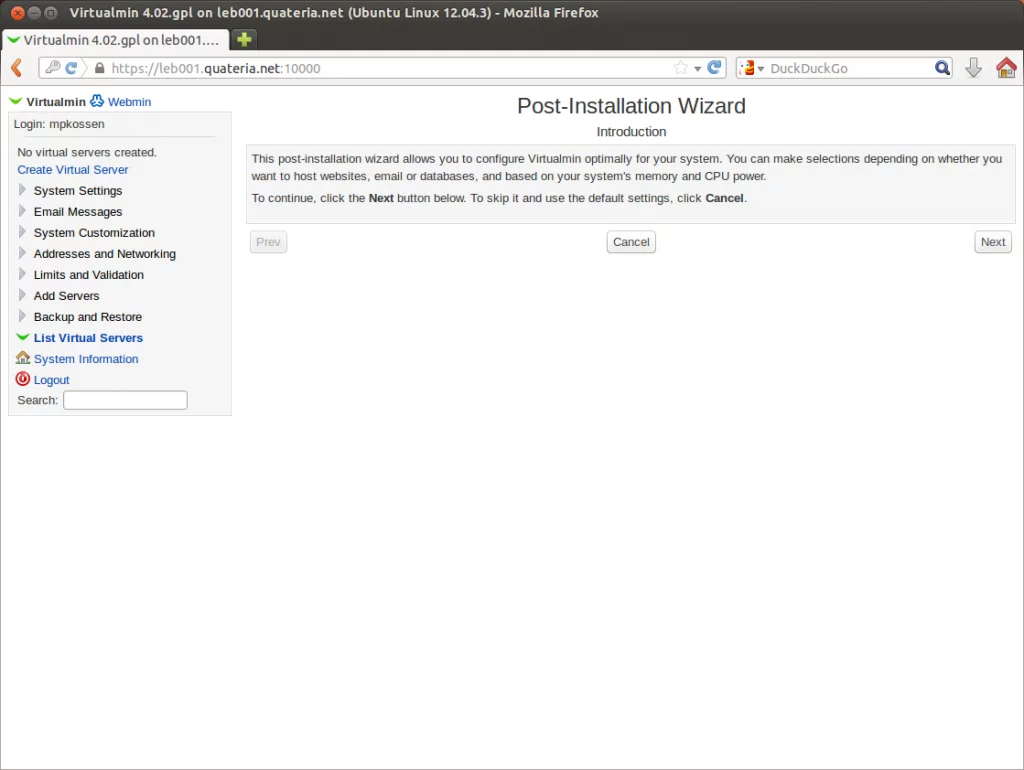Viewport: 1024px width, 770px height.
Task: Select the Virtualmin 4.02.gpl browser tab
Action: 115,40
